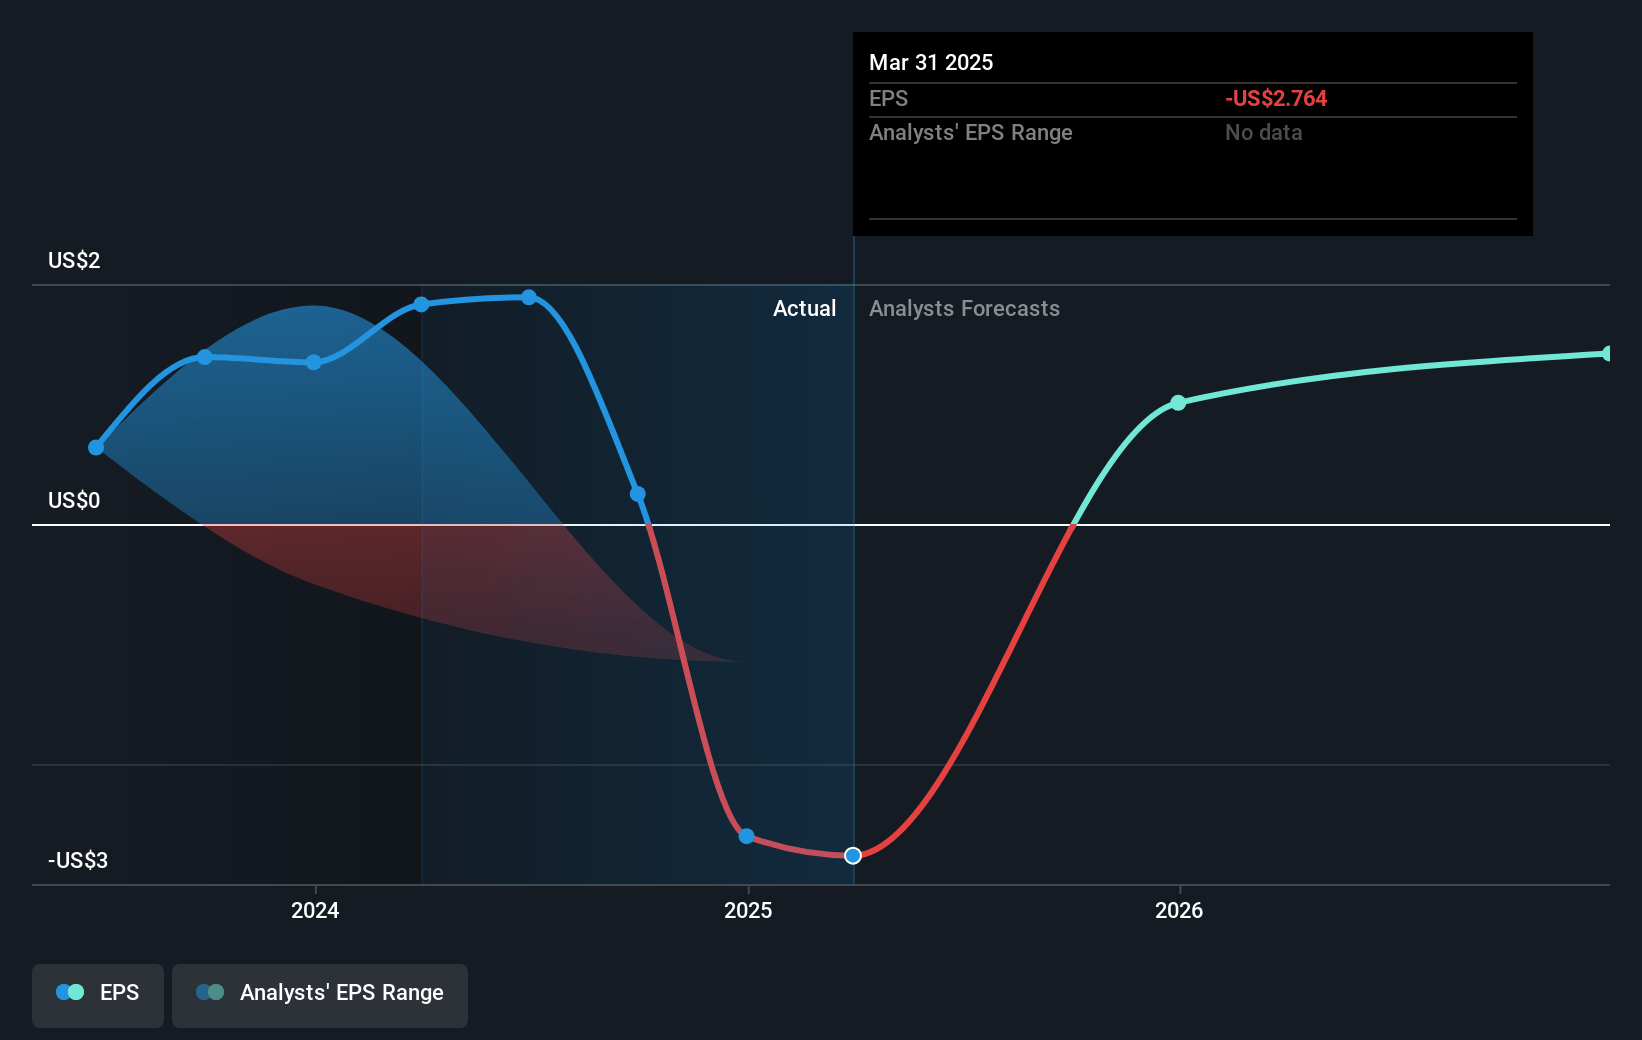Viewport: 1642px width, 1040px height.
Task: Click the last forecast point at chart's right edge
Action: click(1607, 353)
